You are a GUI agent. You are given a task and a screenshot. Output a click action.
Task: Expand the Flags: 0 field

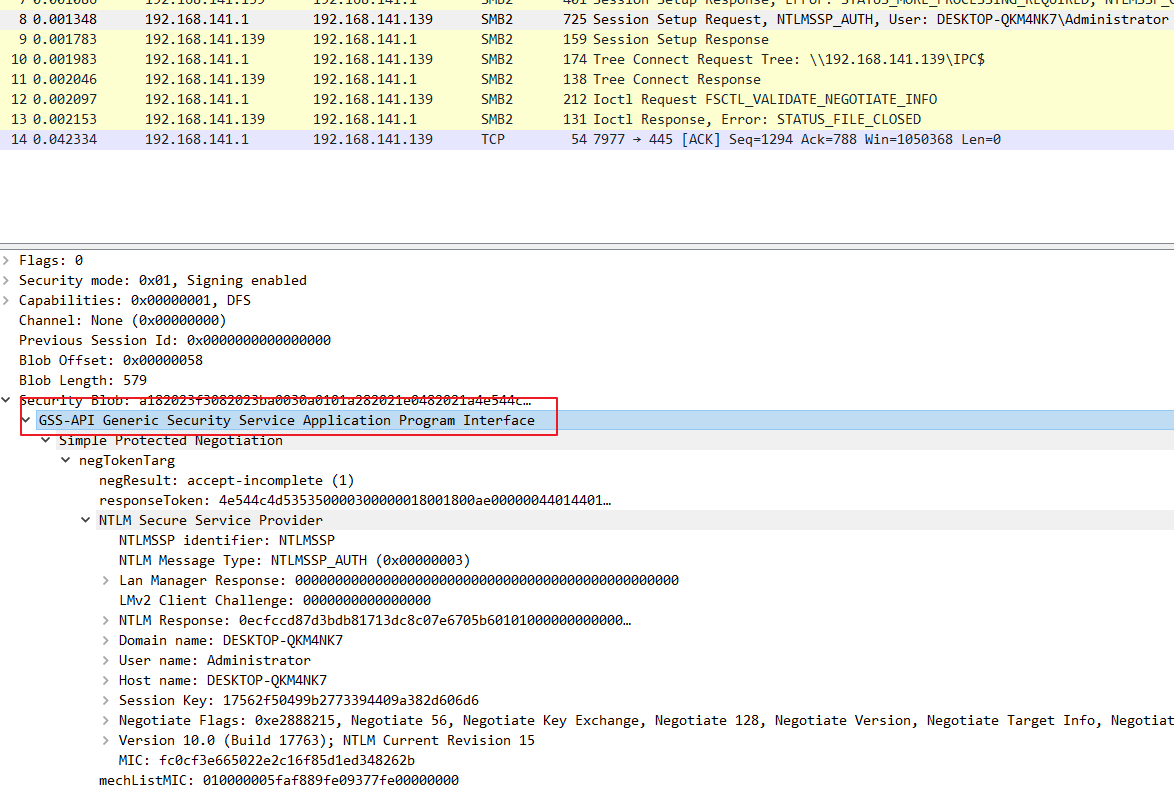coord(6,261)
